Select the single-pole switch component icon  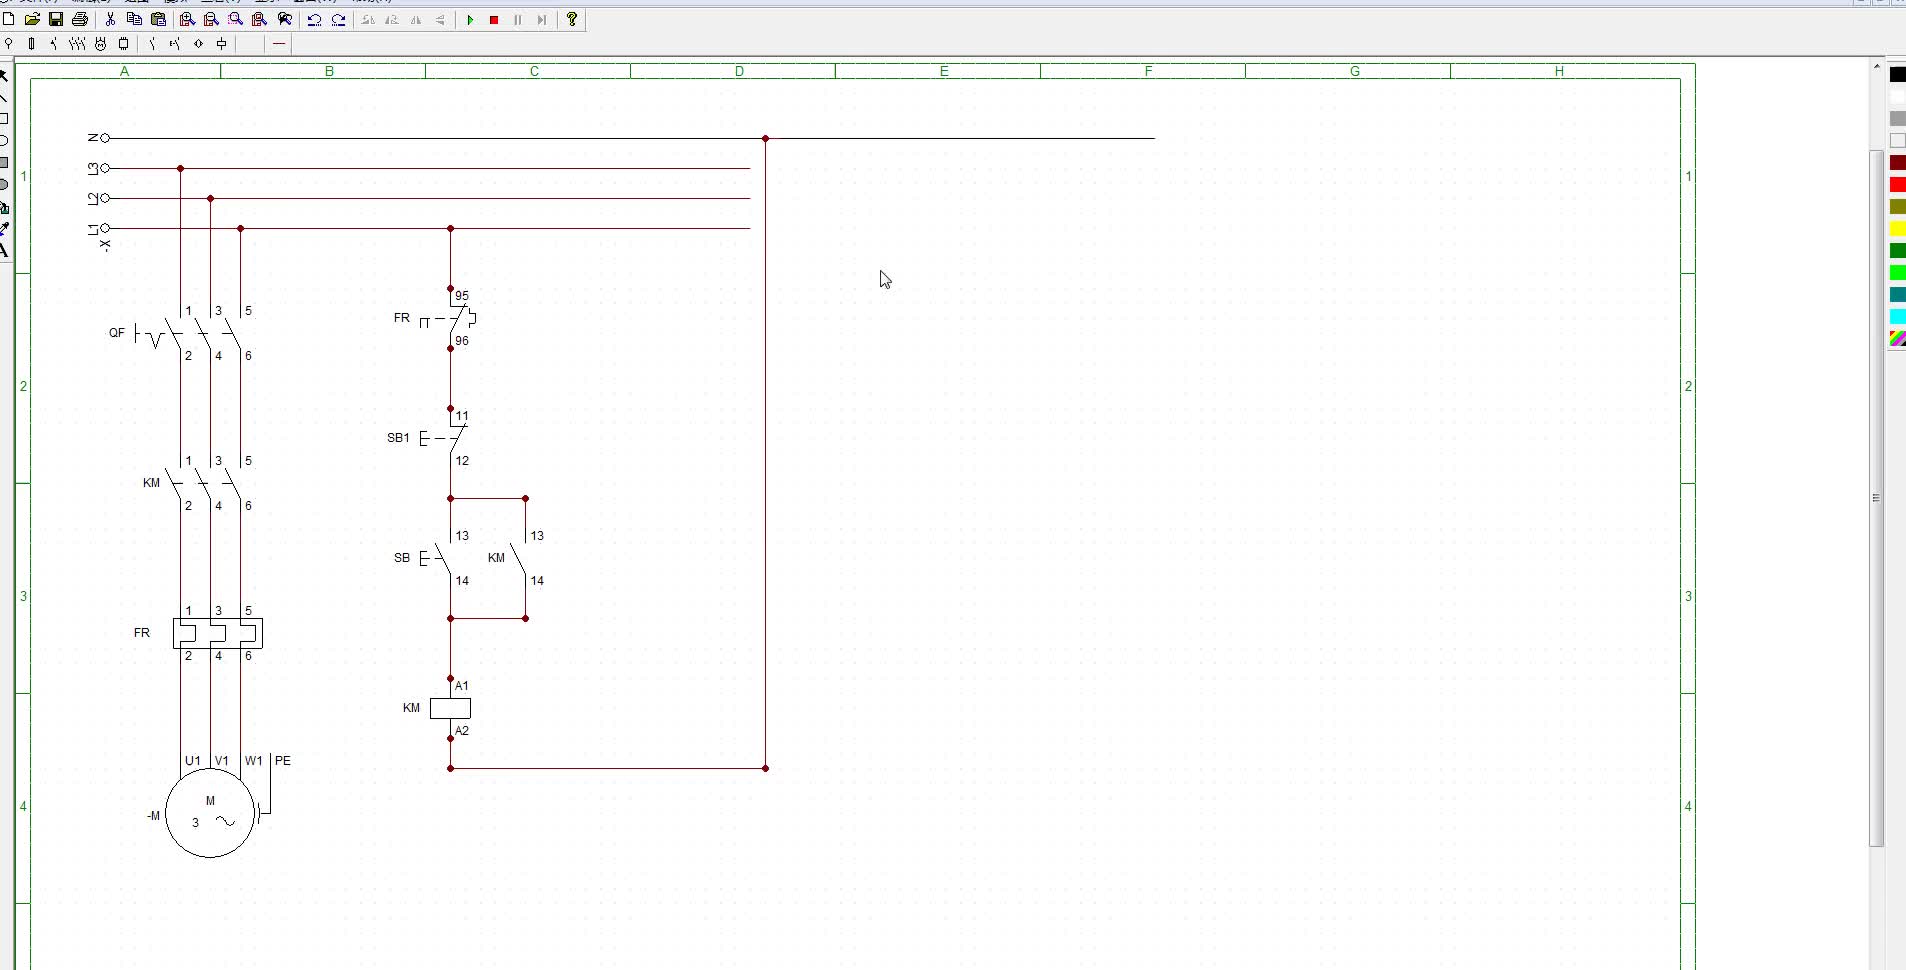coord(54,43)
